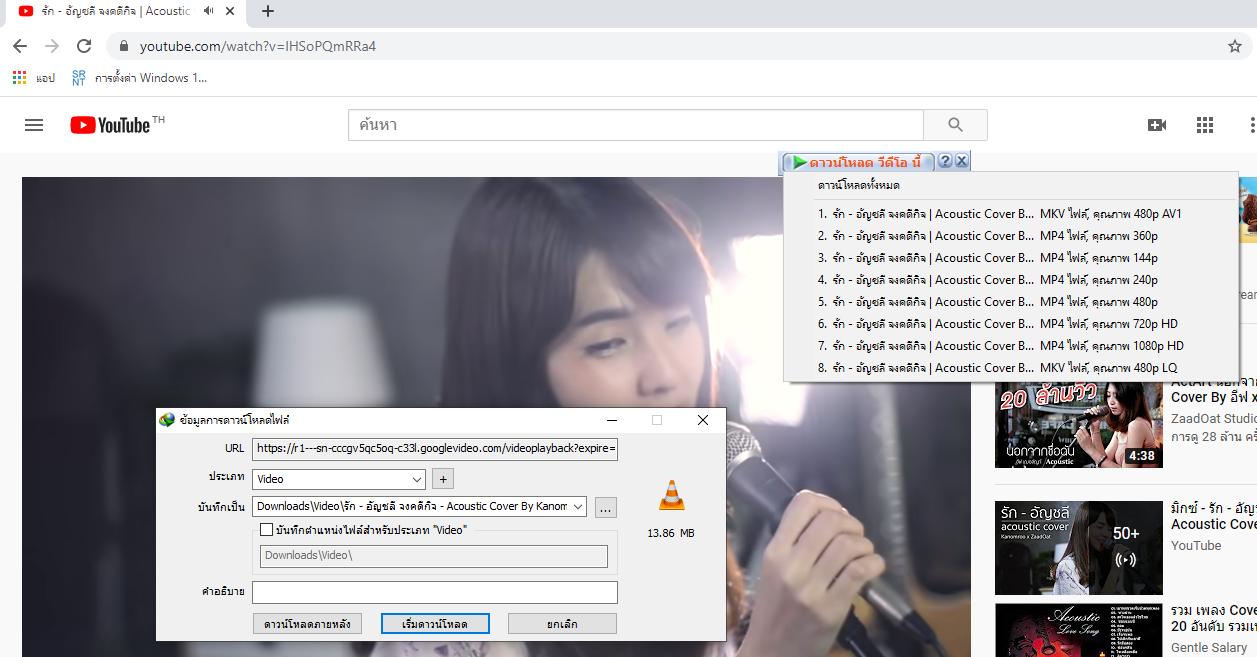Click the YouTube logo
The width and height of the screenshot is (1257, 657).
(110, 125)
